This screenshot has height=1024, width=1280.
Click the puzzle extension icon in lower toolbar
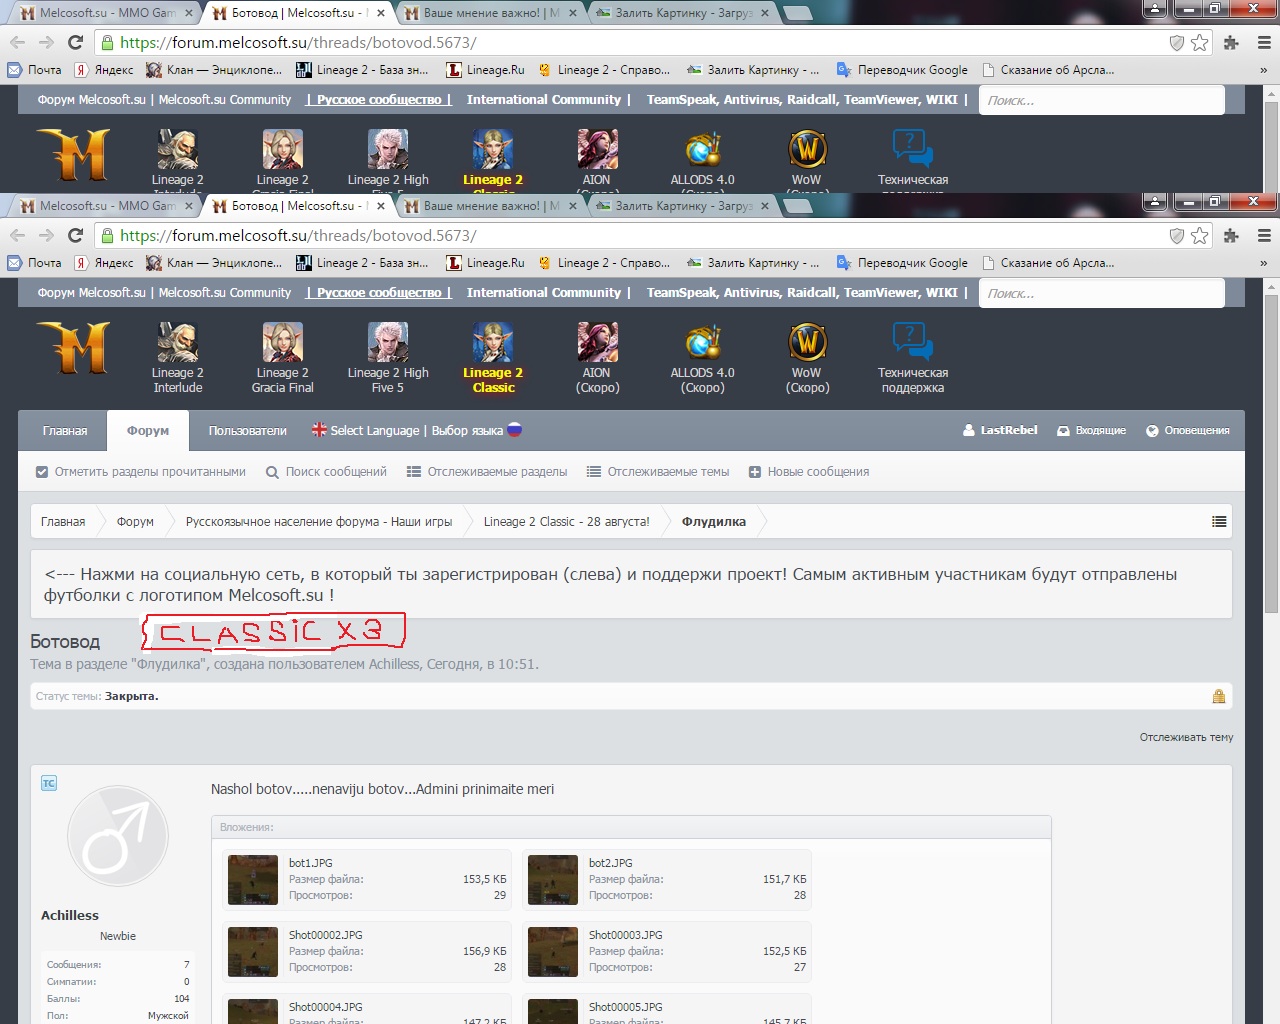pos(1232,236)
